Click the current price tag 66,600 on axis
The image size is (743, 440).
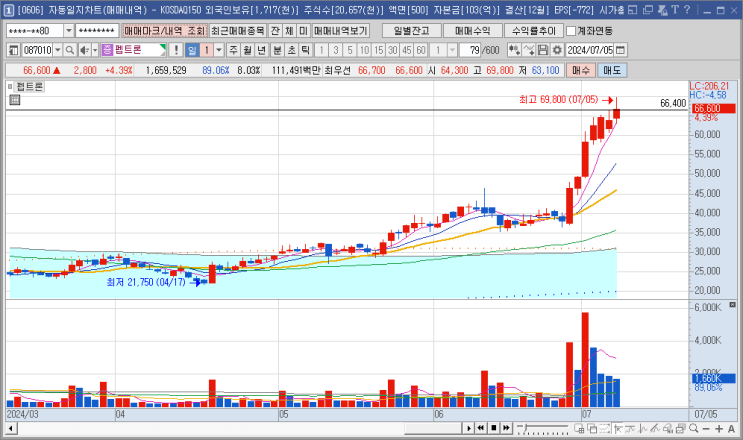pos(713,108)
